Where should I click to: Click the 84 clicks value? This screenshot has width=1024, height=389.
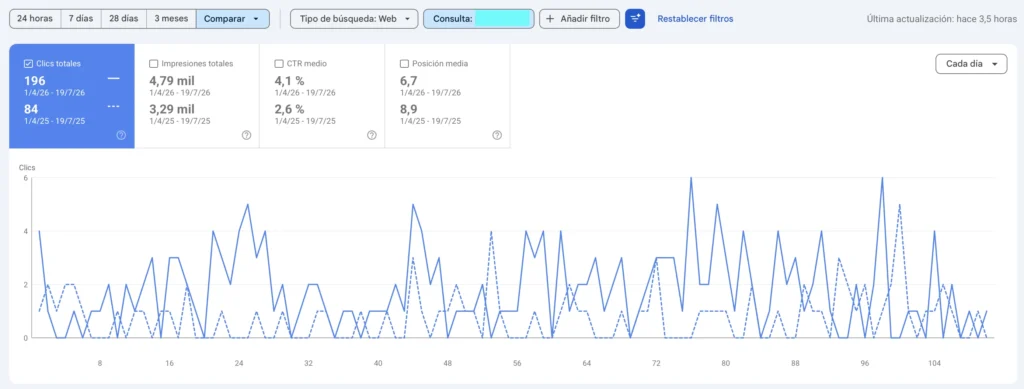coord(31,109)
